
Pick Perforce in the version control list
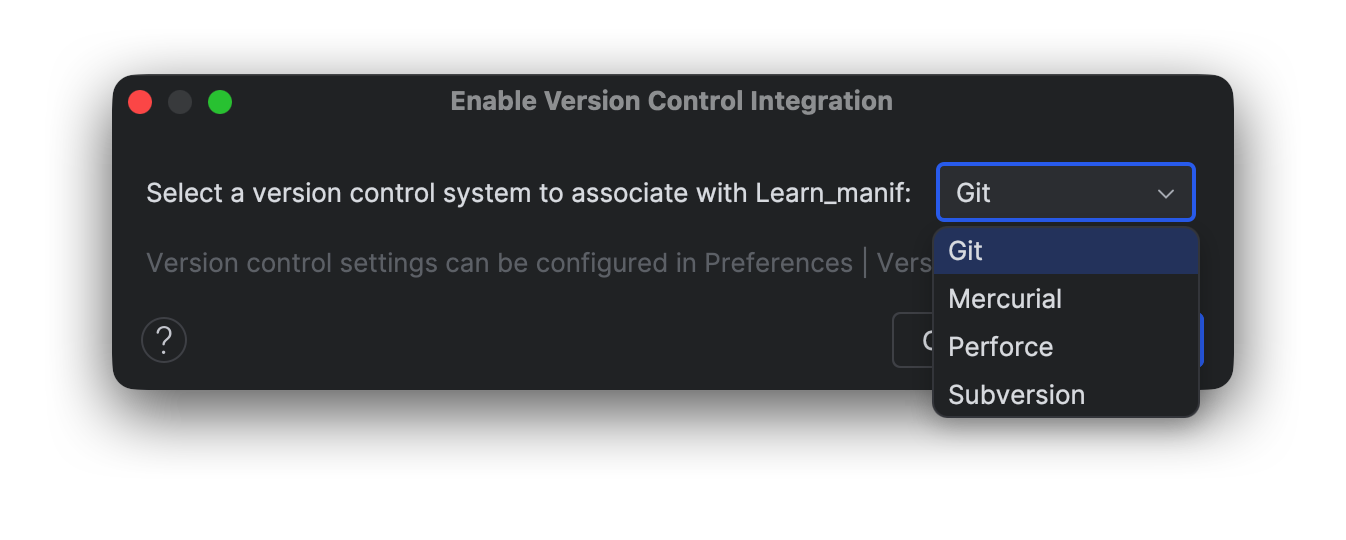(x=1001, y=347)
